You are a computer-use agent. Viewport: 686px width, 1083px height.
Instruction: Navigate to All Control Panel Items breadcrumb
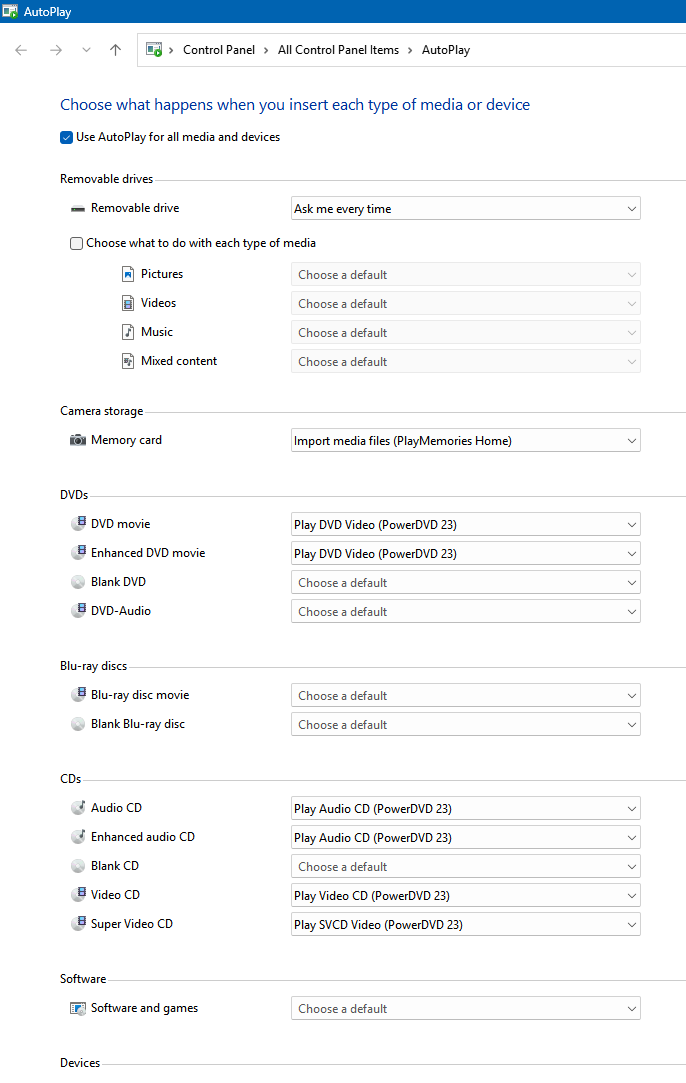pyautogui.click(x=338, y=50)
